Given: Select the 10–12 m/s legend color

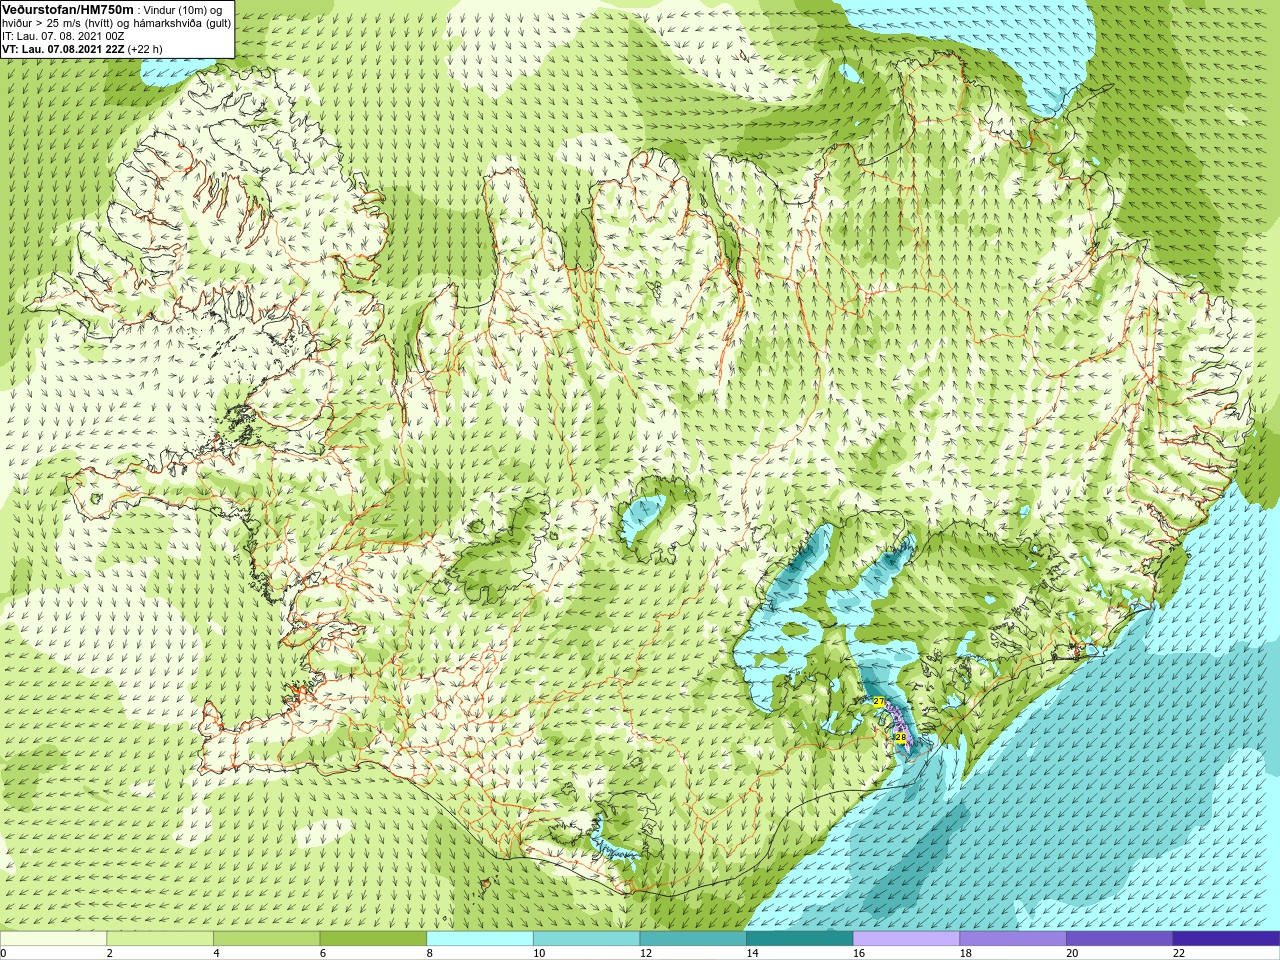Looking at the screenshot, I should [586, 939].
